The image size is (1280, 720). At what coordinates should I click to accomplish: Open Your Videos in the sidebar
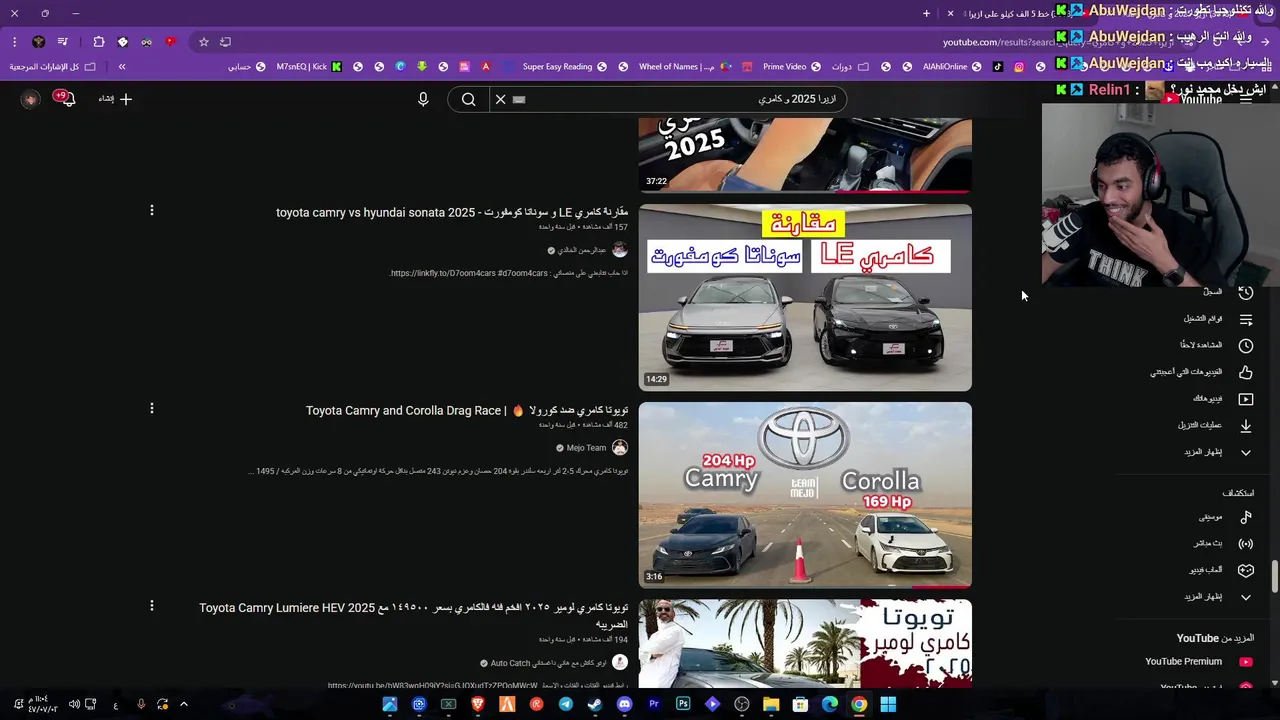point(1222,399)
